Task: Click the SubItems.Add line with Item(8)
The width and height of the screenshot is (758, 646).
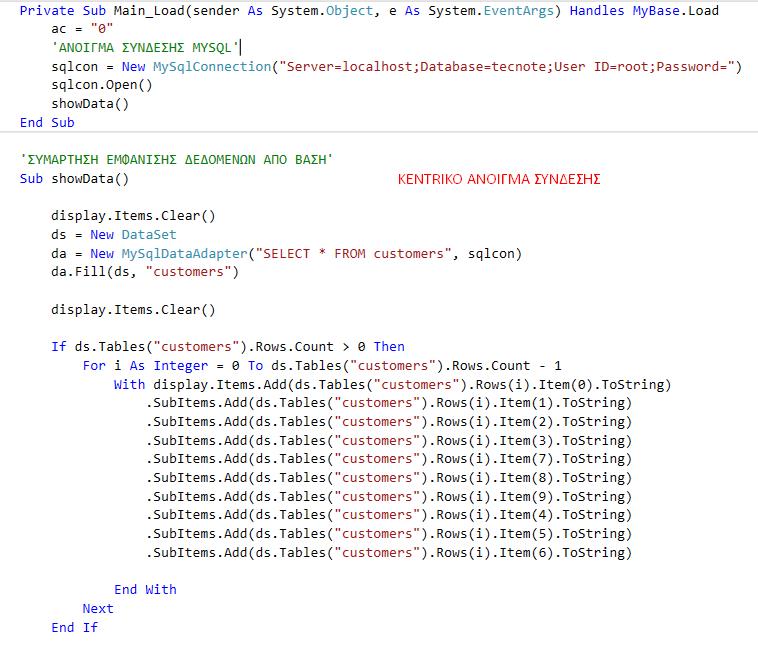Action: pos(389,478)
